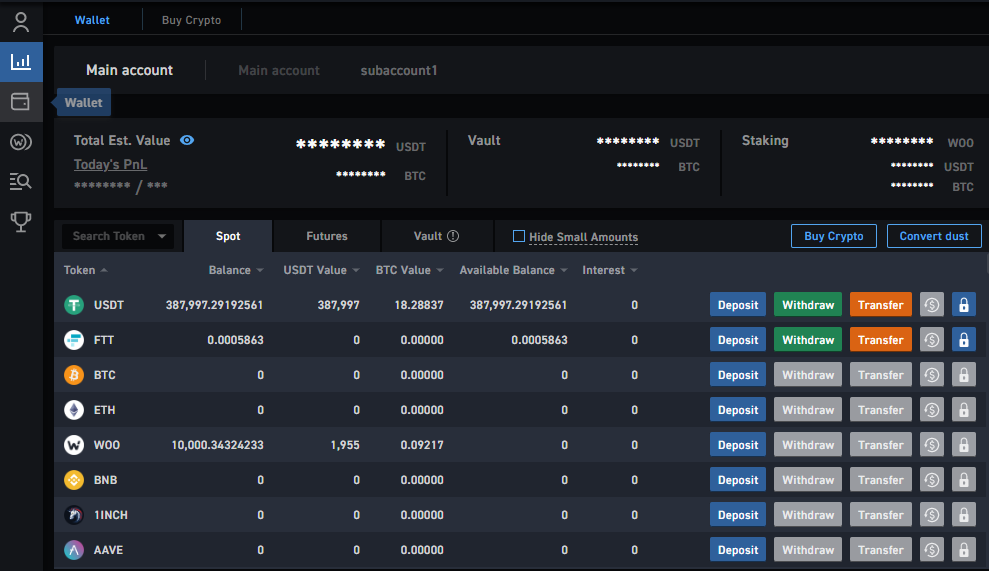
Task: Click the lock icon in BNB row
Action: click(x=964, y=480)
